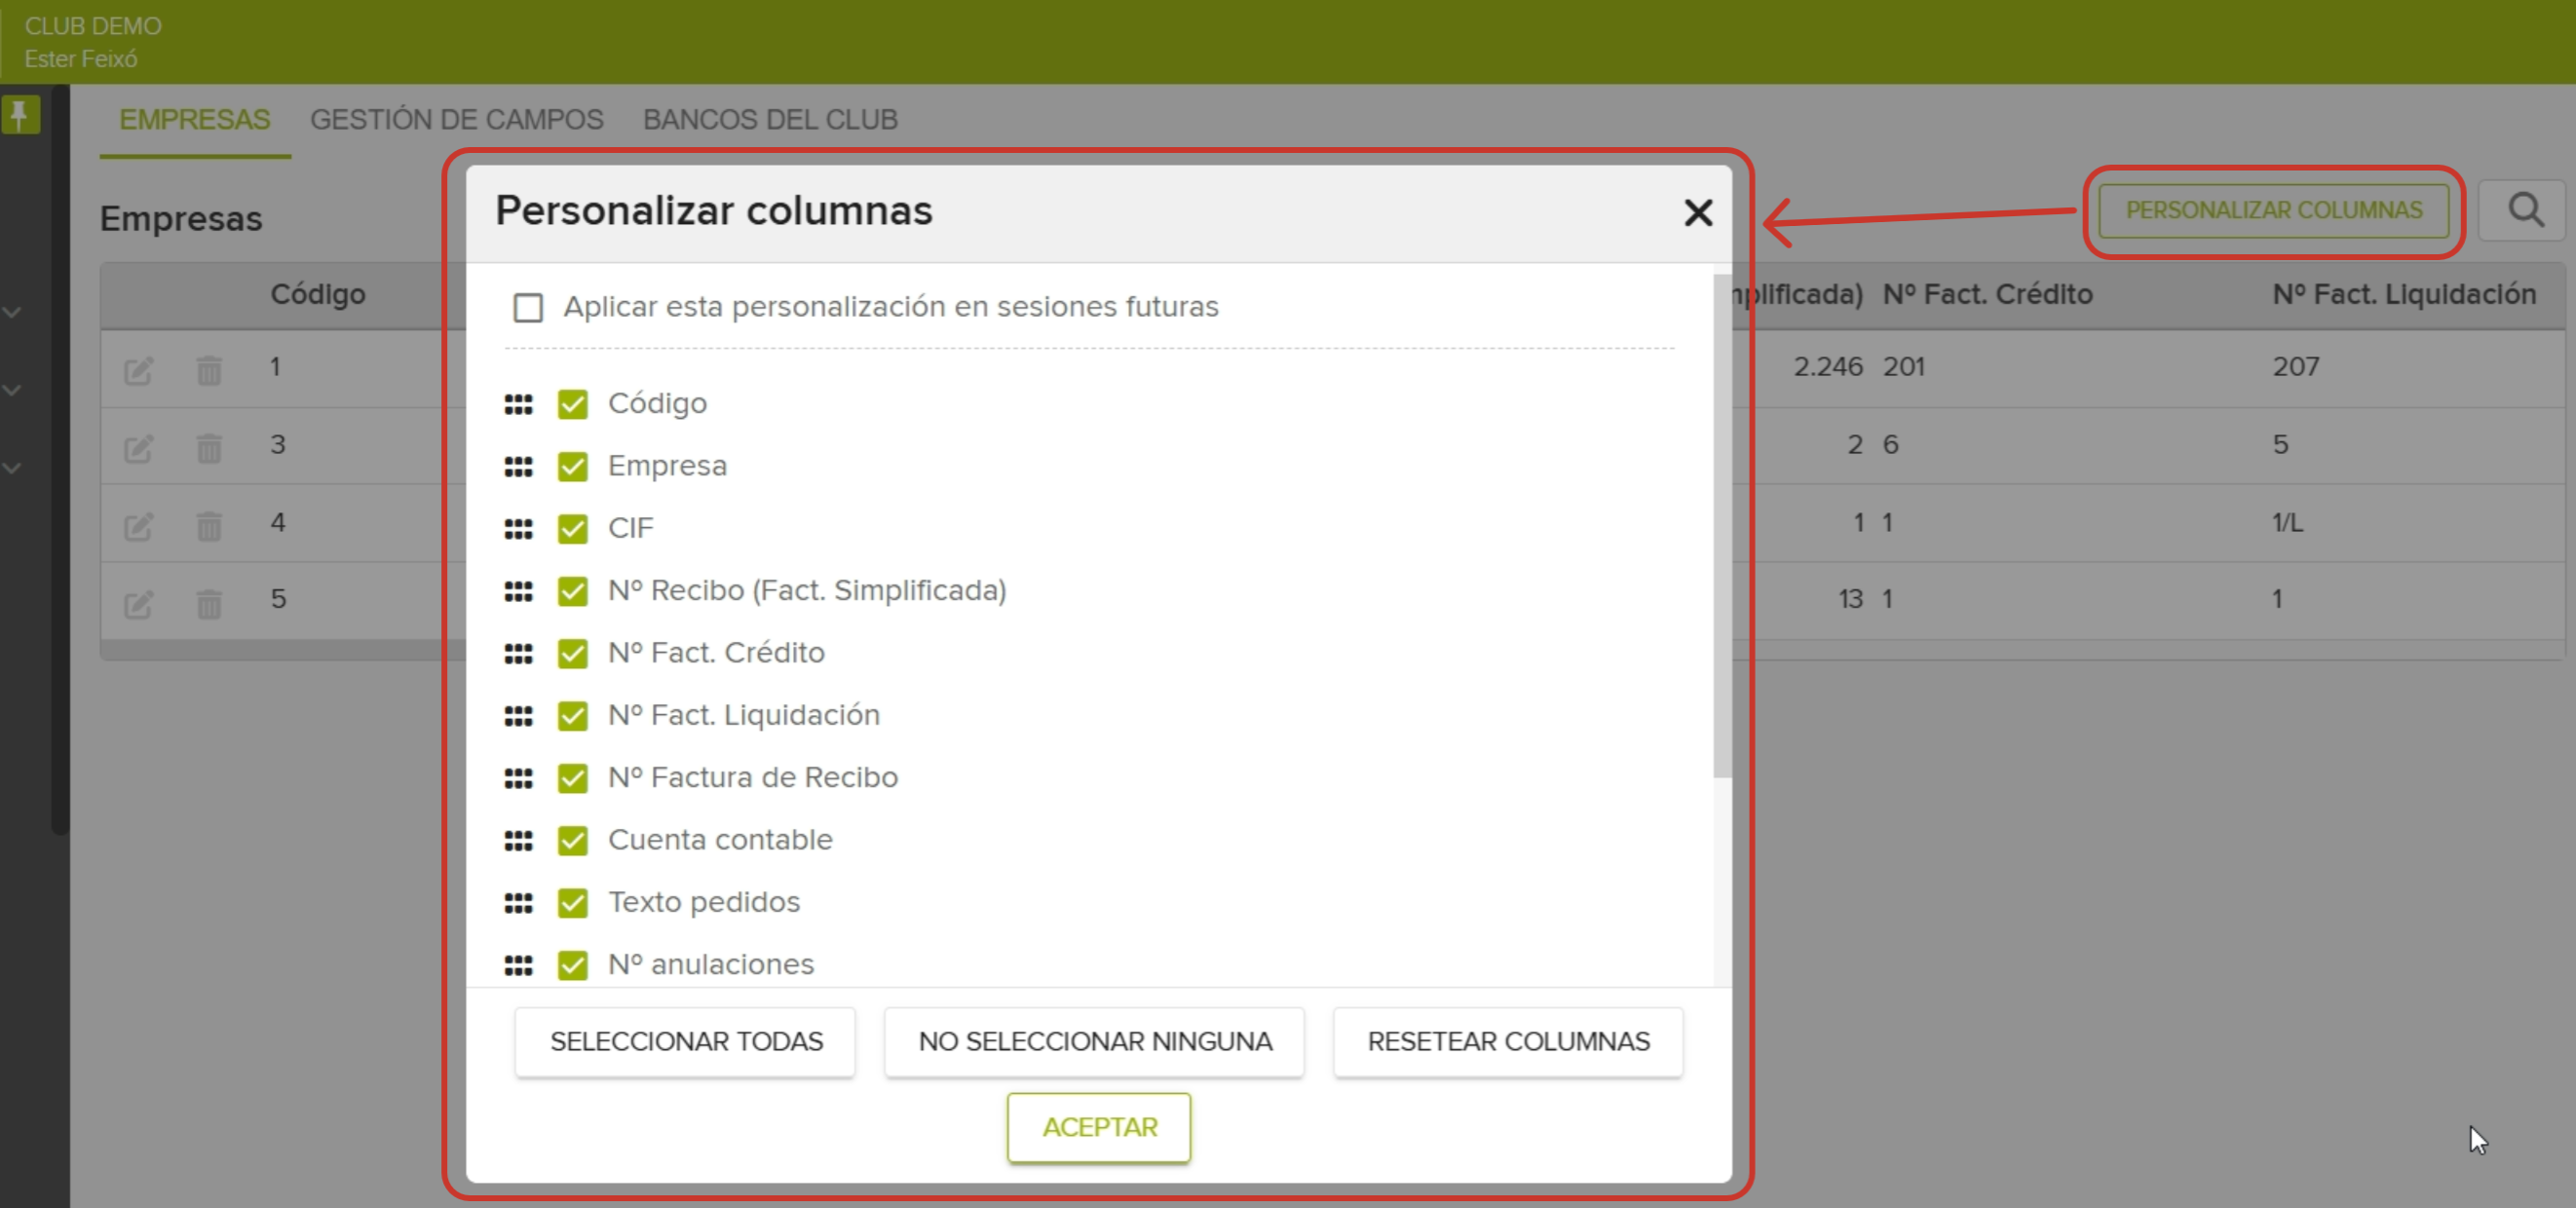This screenshot has height=1208, width=2576.
Task: Open the BANCOS DEL CLUB tab
Action: [x=770, y=119]
